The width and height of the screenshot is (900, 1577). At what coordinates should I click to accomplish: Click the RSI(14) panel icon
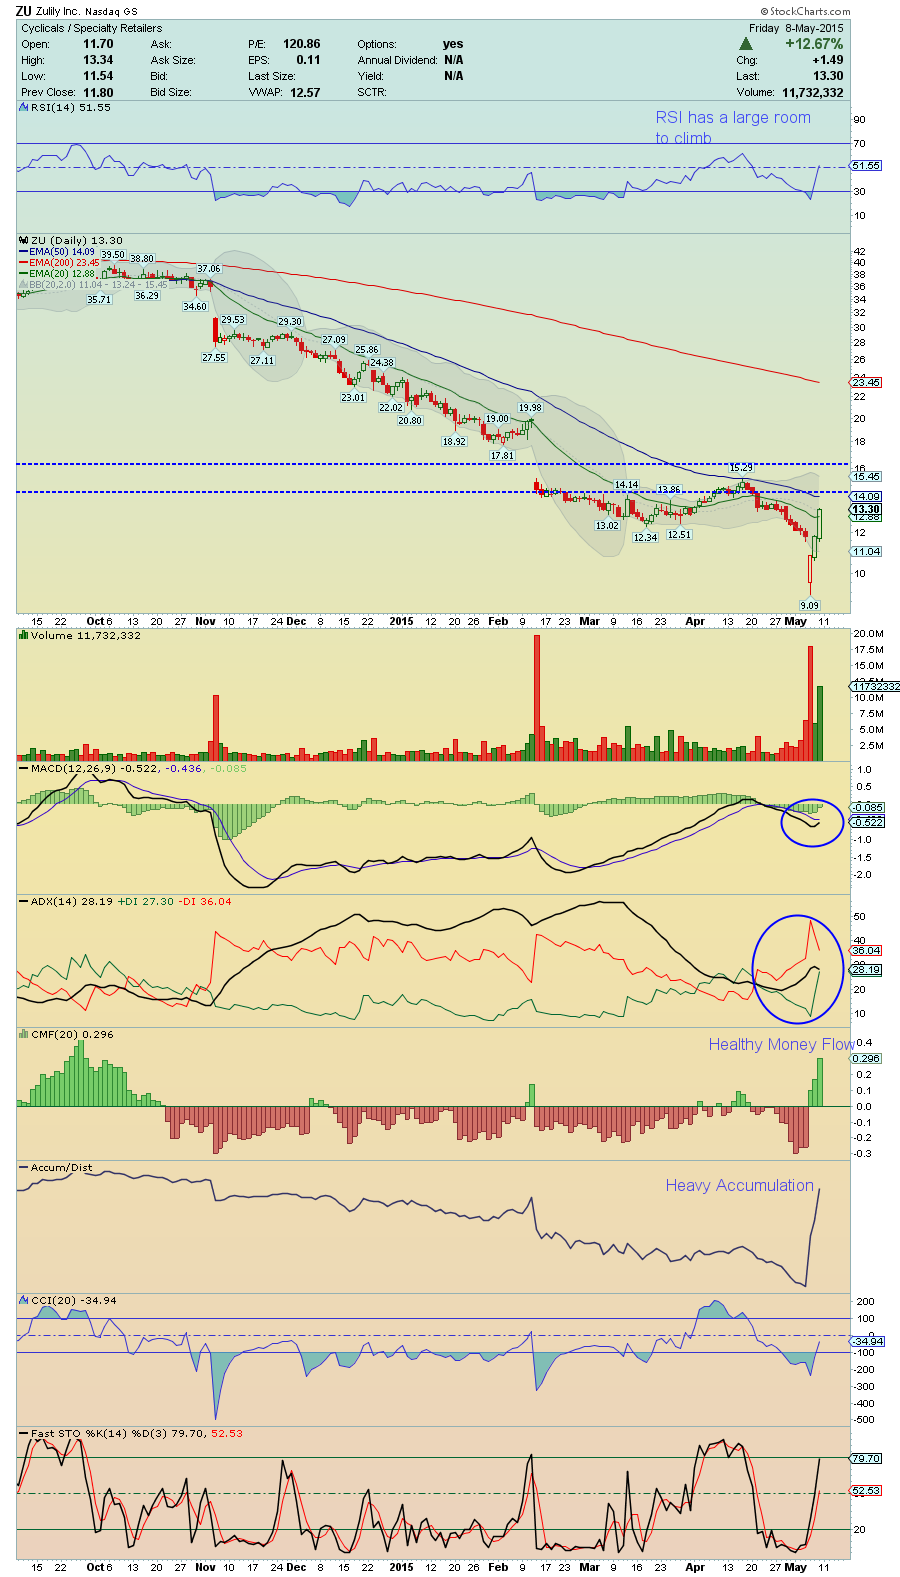point(24,107)
